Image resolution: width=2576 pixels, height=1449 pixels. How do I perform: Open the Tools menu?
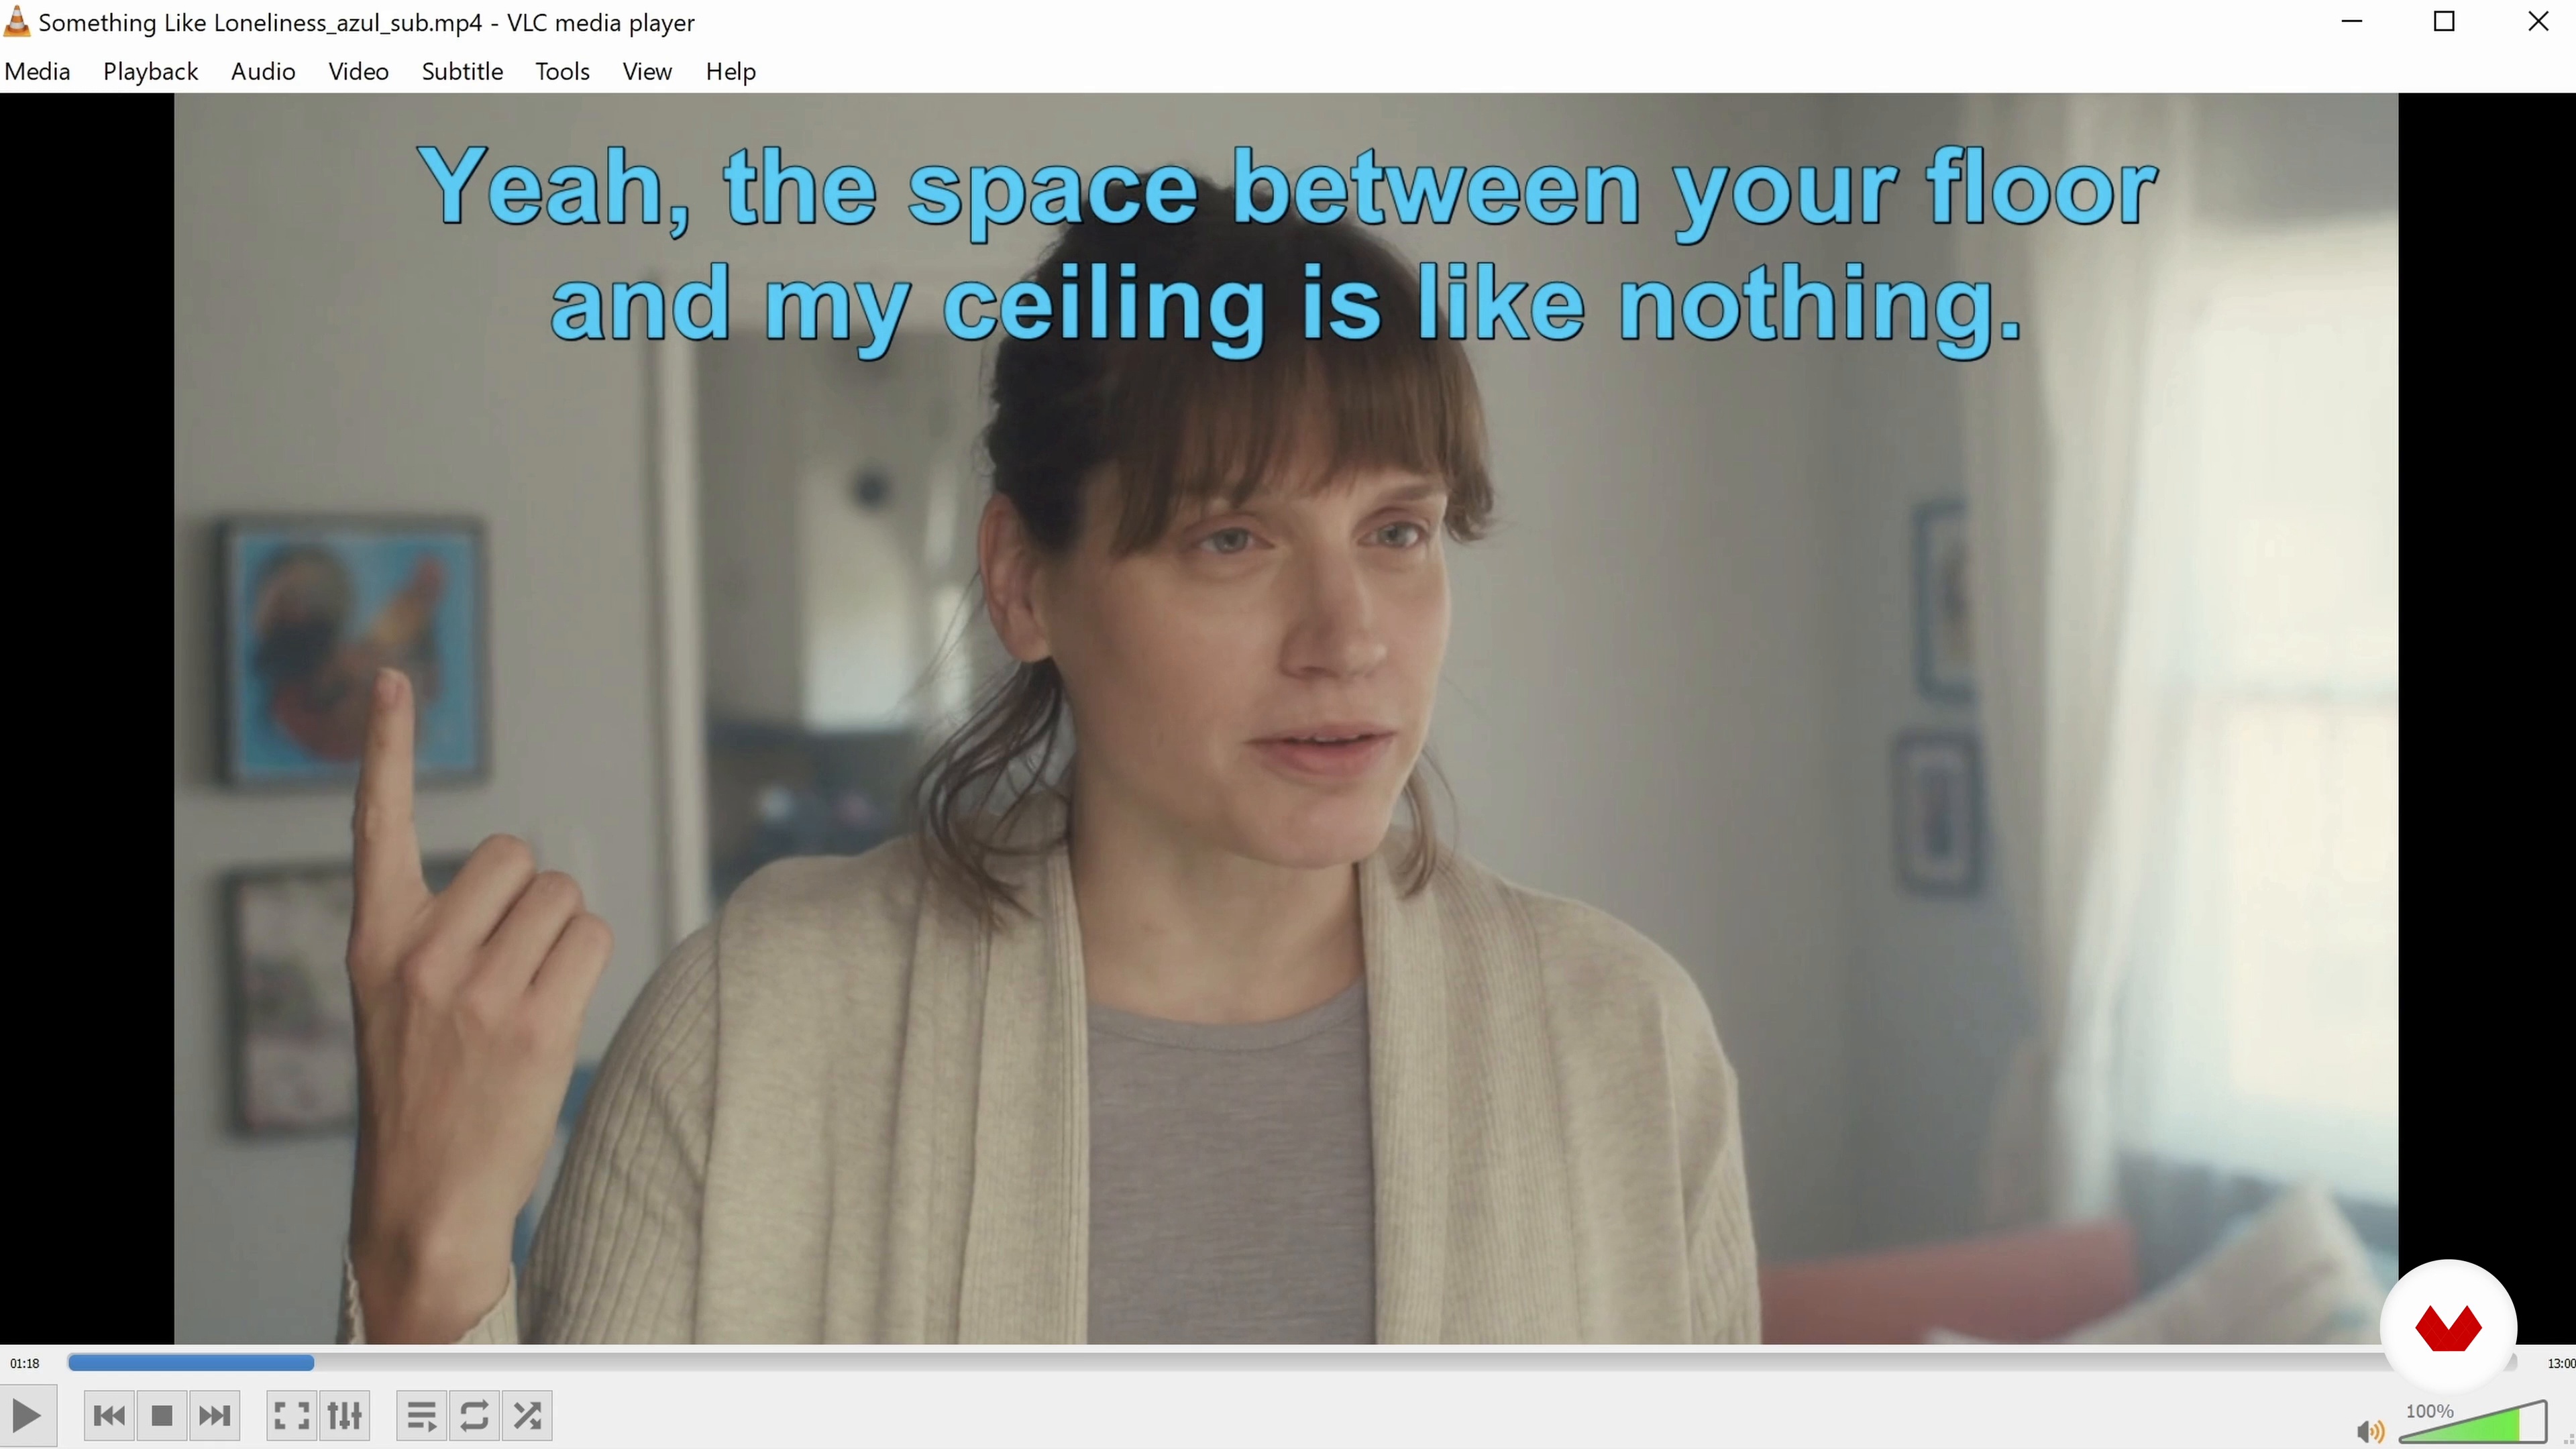click(562, 71)
